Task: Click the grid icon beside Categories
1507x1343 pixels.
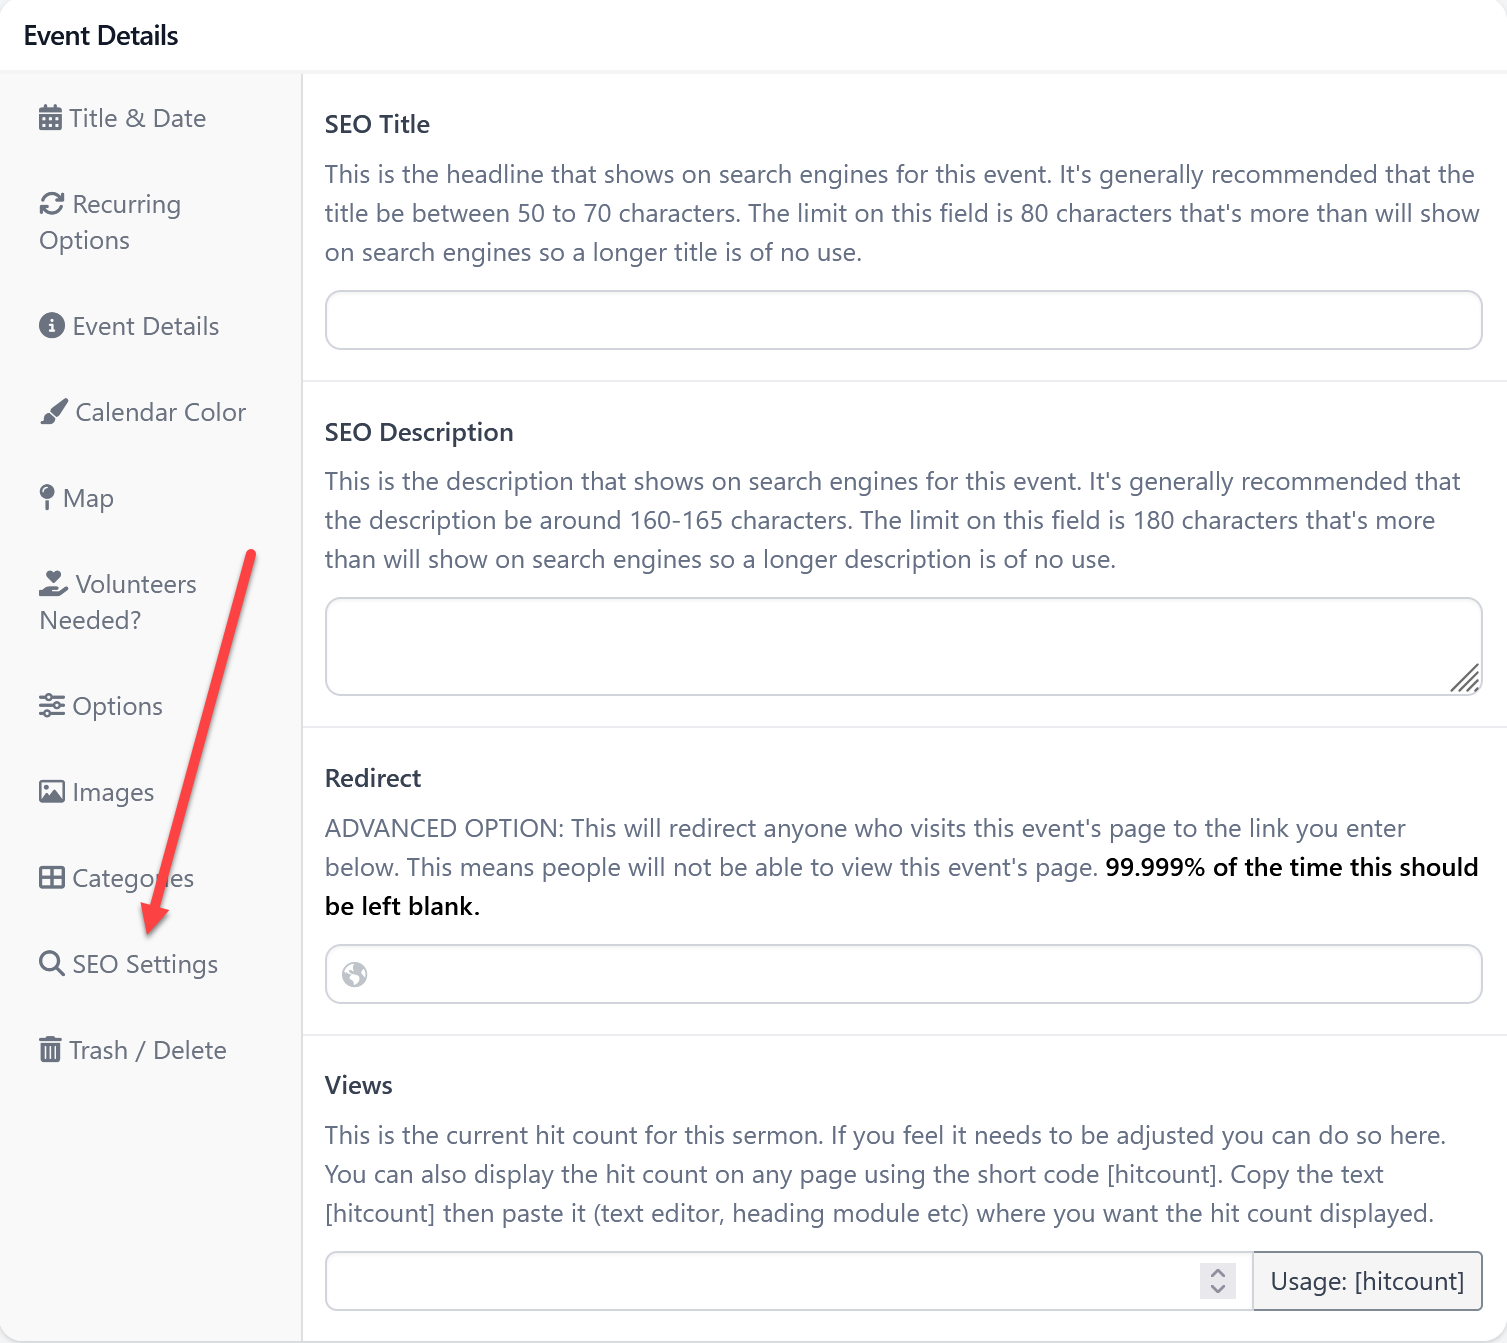Action: pyautogui.click(x=52, y=878)
